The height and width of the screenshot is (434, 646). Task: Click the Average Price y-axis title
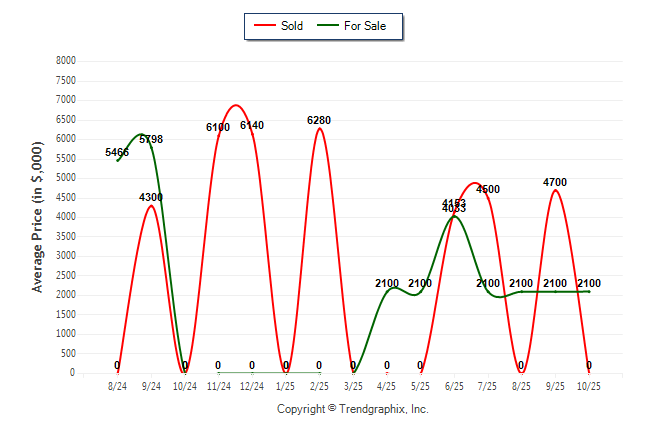[x=38, y=217]
